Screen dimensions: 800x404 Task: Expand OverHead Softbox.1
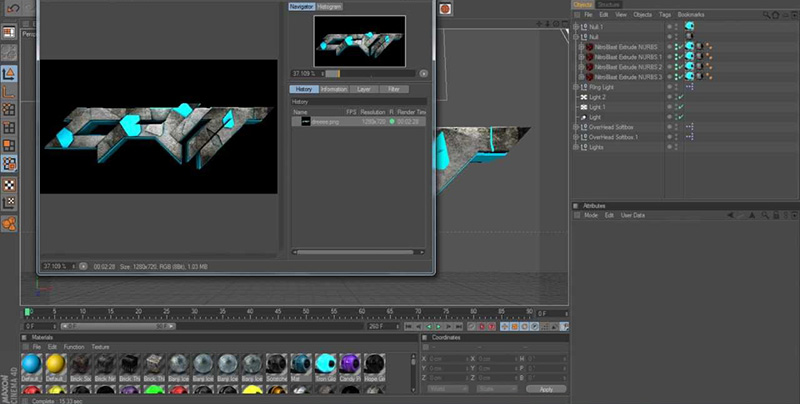(x=576, y=137)
